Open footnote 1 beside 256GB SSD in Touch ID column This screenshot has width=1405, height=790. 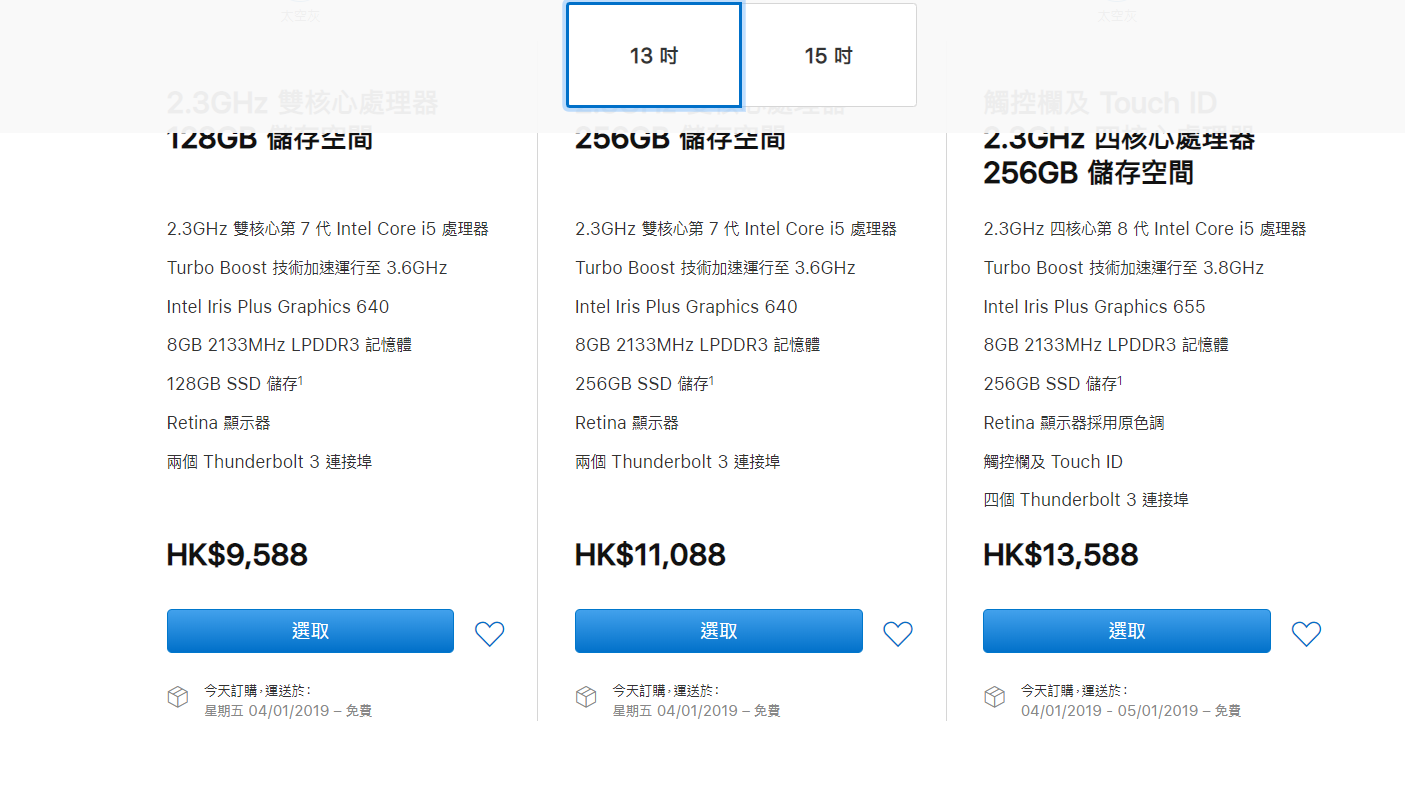1120,379
